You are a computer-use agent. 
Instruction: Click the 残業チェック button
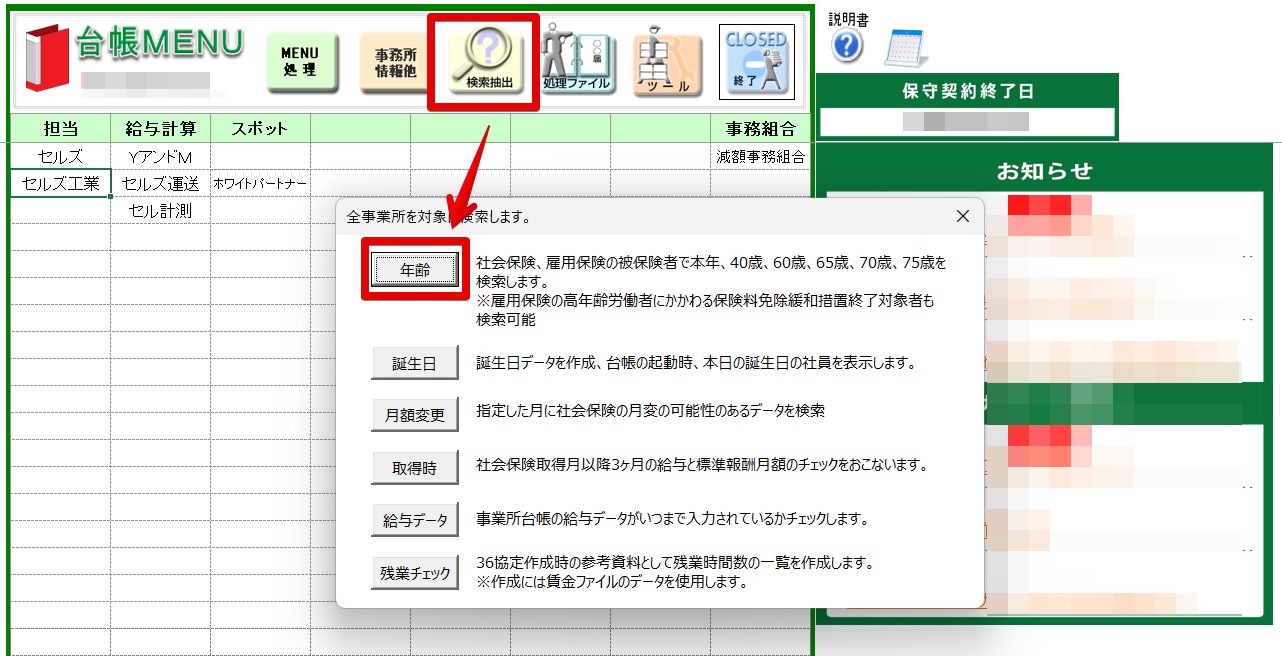point(415,573)
